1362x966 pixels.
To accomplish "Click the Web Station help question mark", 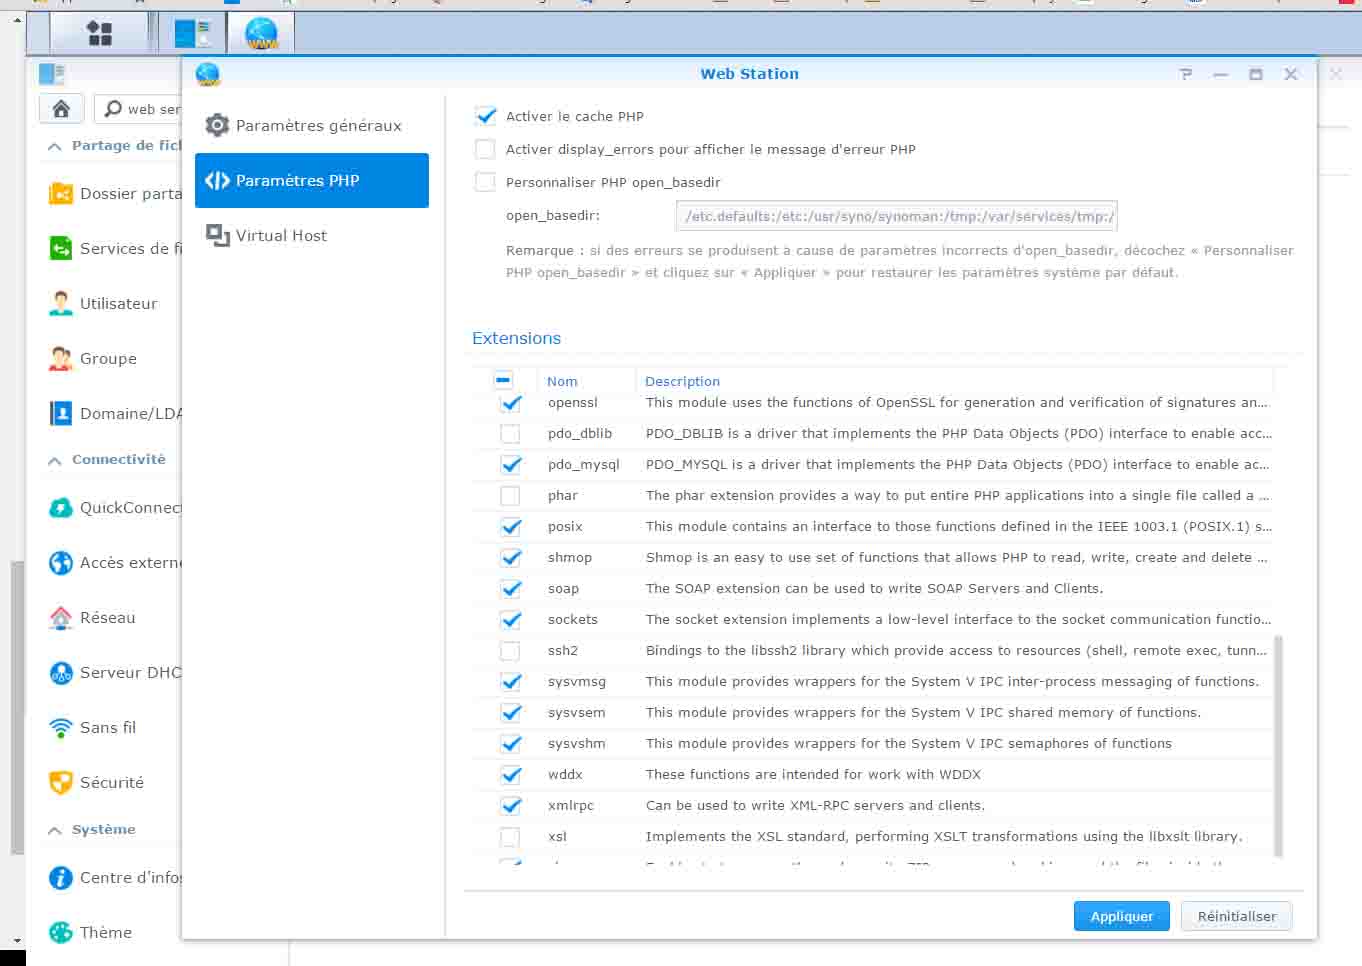I will 1186,74.
